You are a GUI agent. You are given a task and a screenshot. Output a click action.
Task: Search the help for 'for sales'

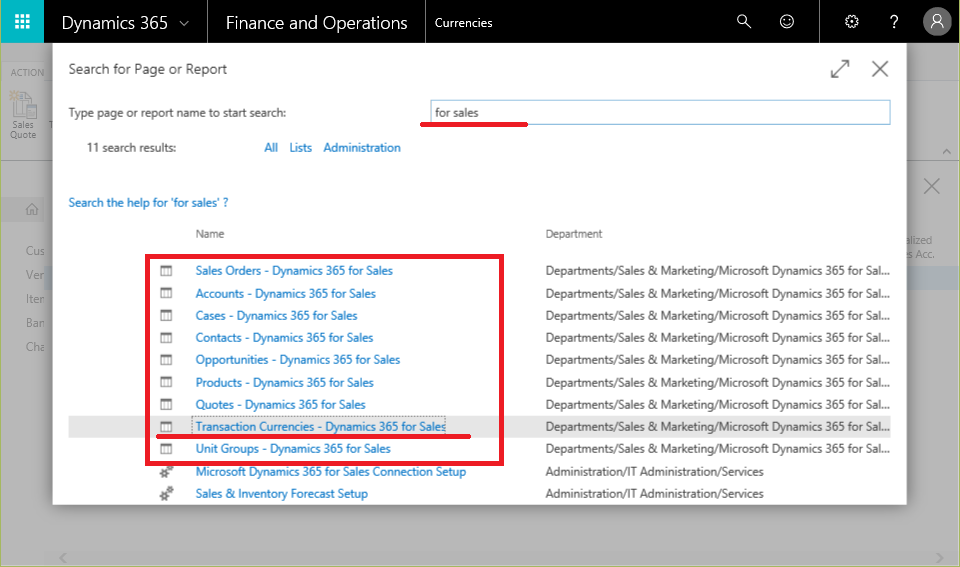point(148,203)
